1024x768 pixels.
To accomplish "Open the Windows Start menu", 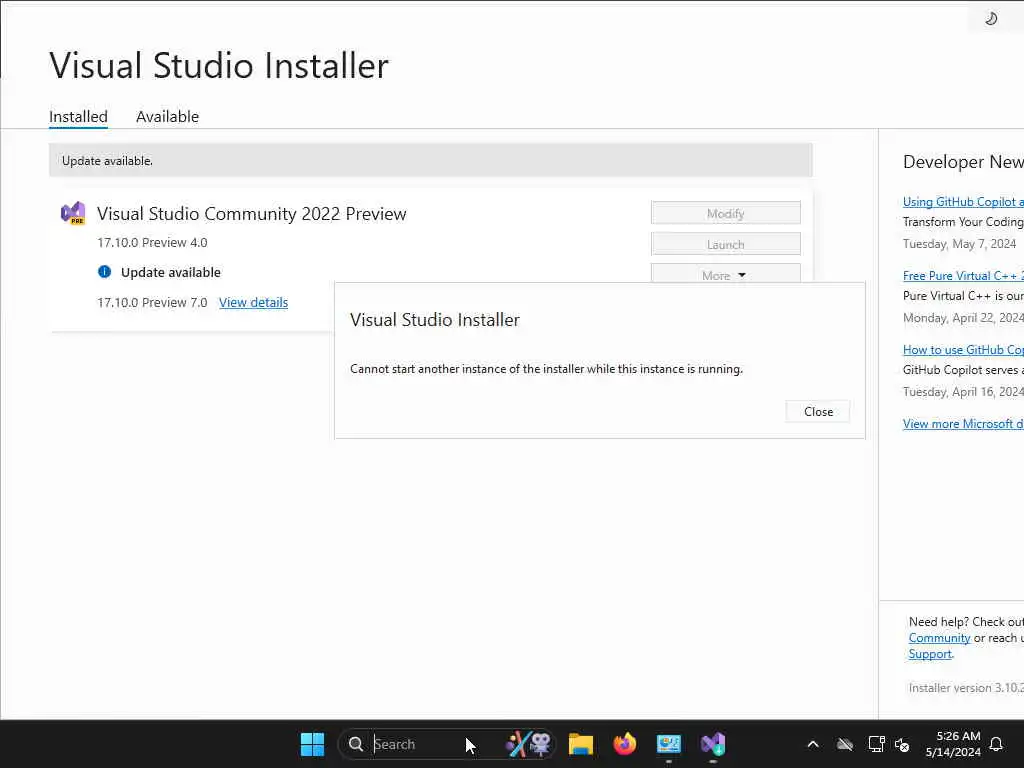I will click(x=312, y=744).
